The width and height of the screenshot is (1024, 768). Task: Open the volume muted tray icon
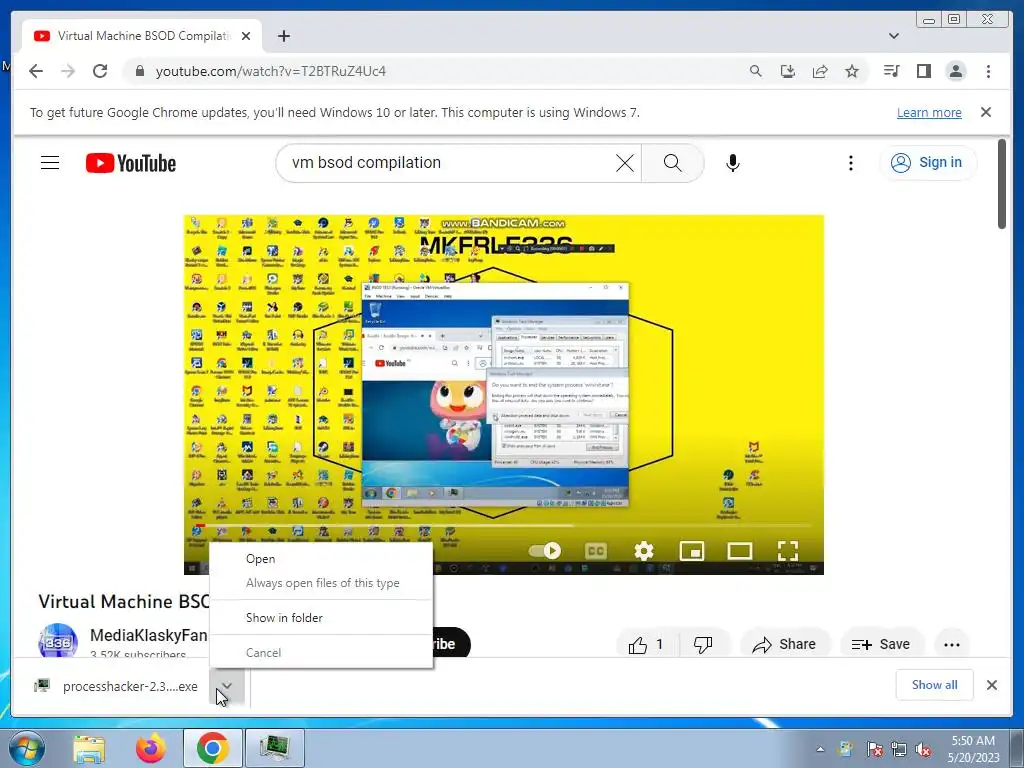coord(923,750)
